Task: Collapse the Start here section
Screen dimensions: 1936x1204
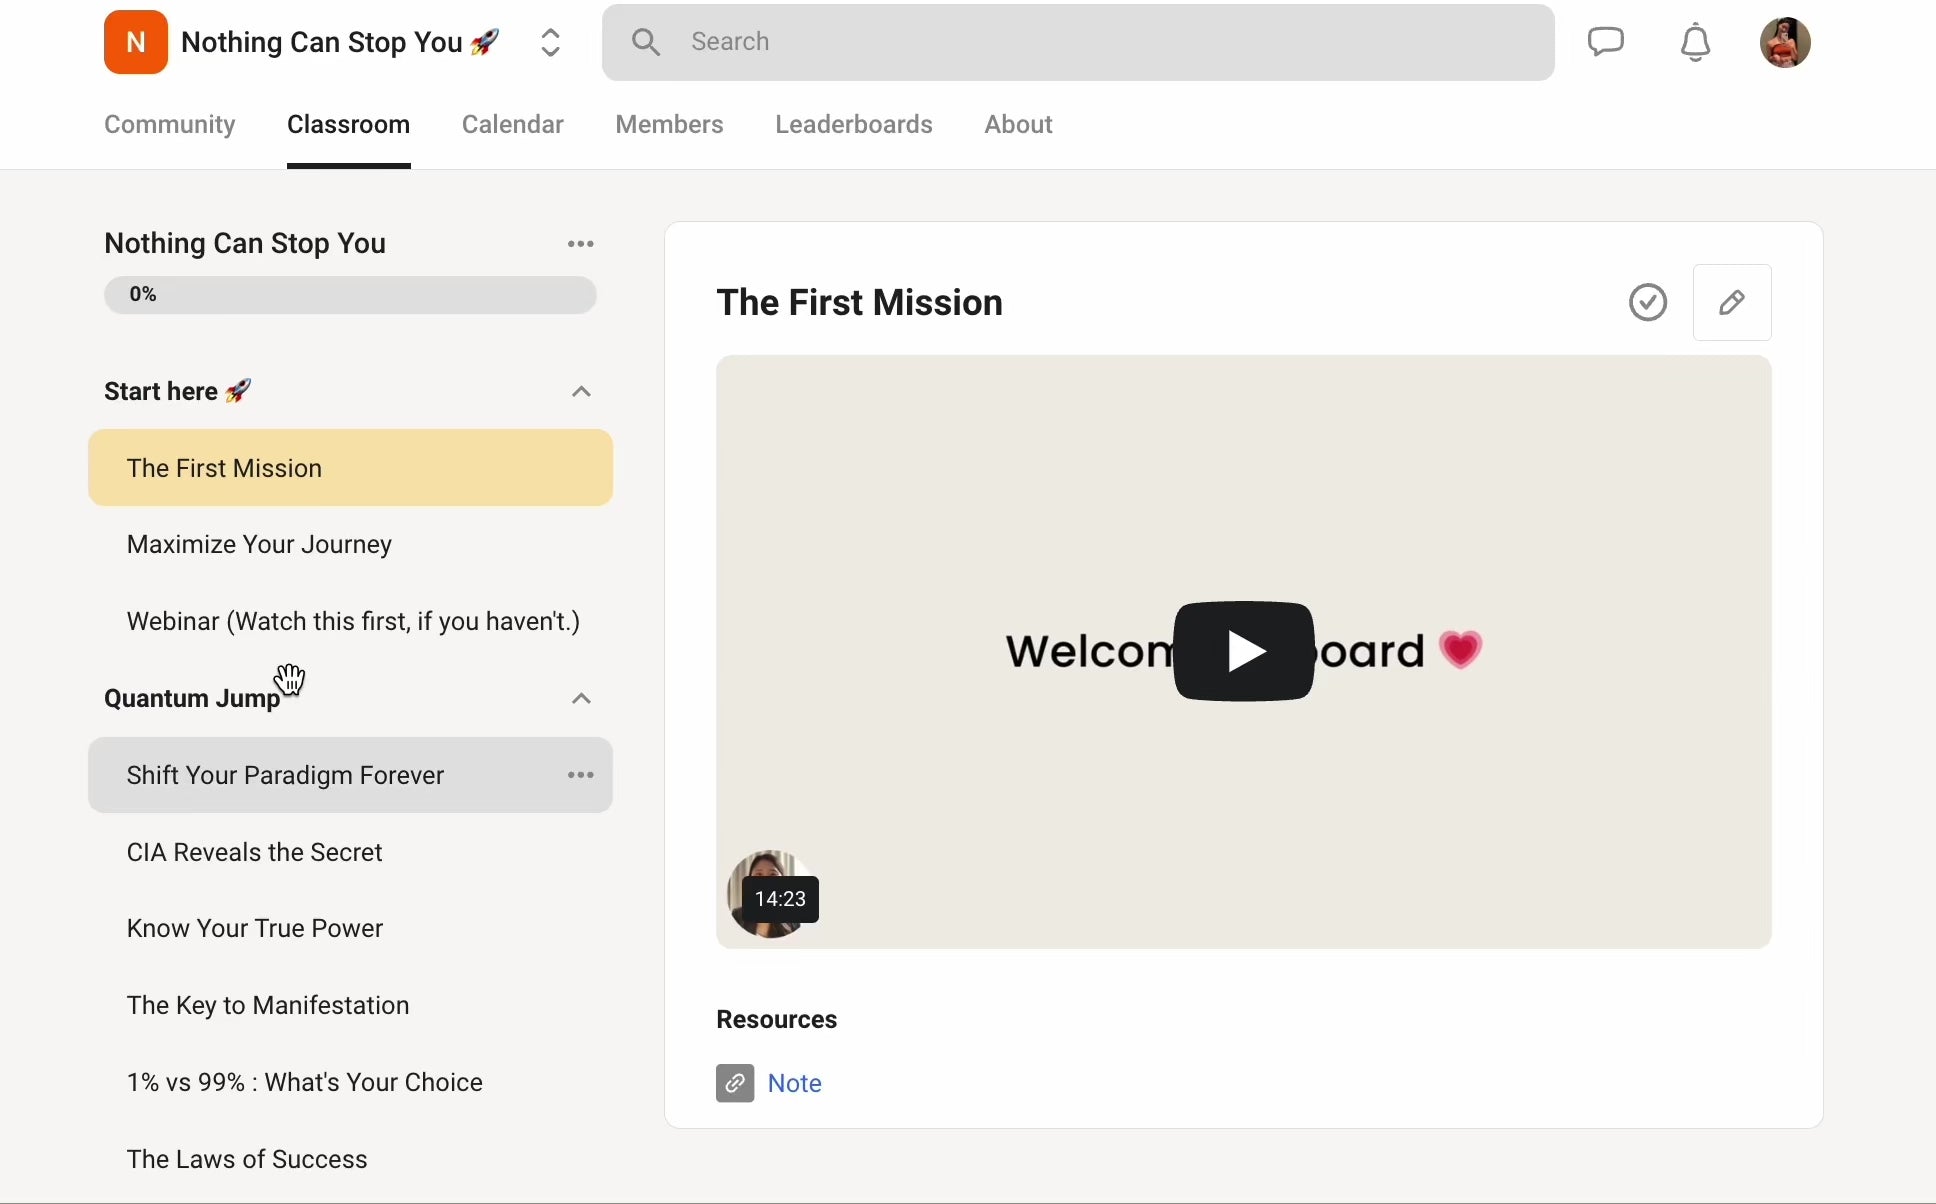Action: point(582,392)
